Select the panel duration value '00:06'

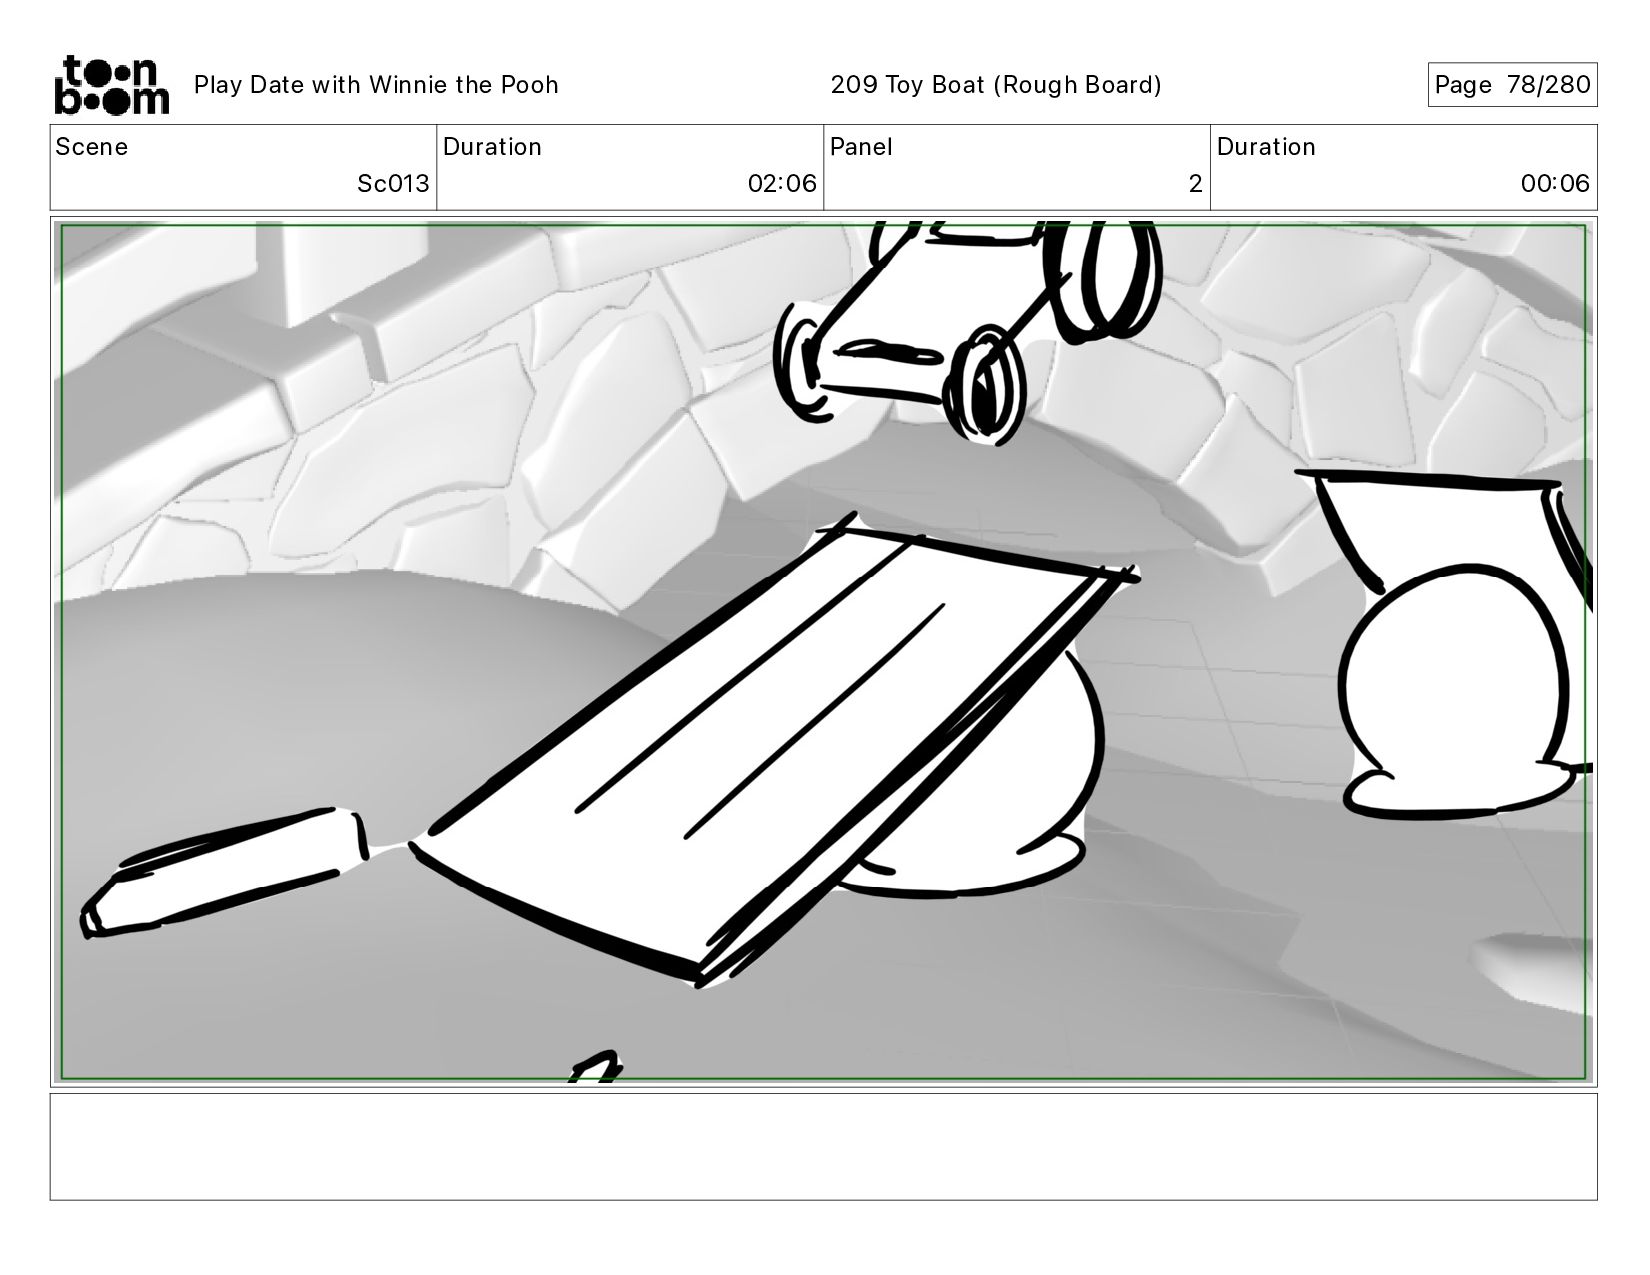tap(1555, 184)
